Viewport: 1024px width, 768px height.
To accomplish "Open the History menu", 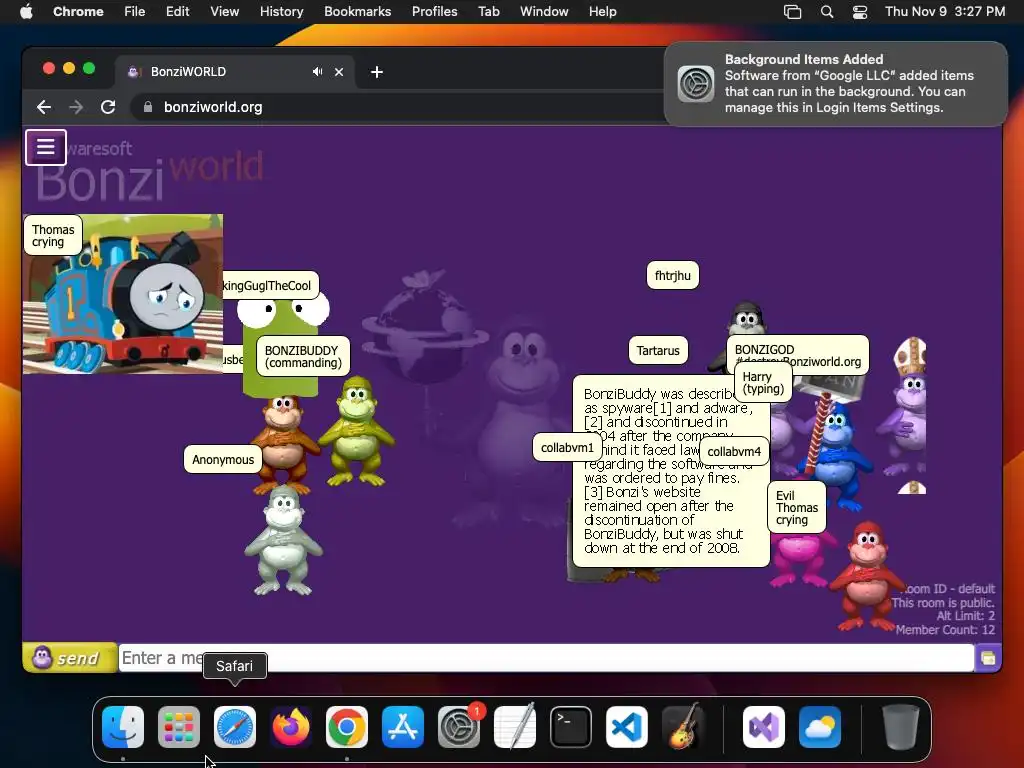I will pos(281,11).
